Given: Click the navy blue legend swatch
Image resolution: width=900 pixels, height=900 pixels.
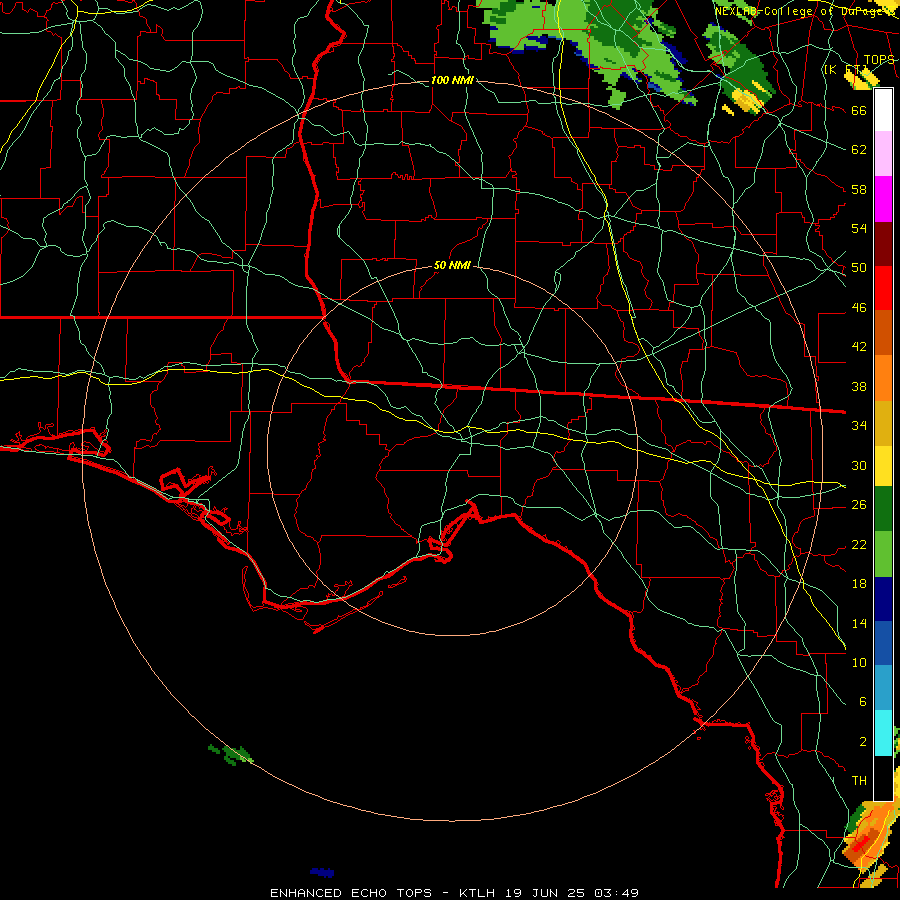Looking at the screenshot, I should pos(883,599).
